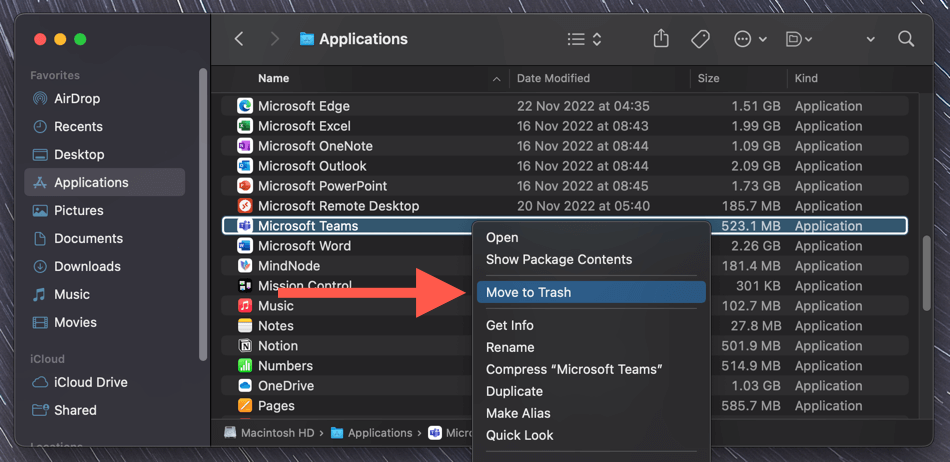Choose Compress “Microsoft Teams”
This screenshot has height=462, width=950.
click(574, 369)
